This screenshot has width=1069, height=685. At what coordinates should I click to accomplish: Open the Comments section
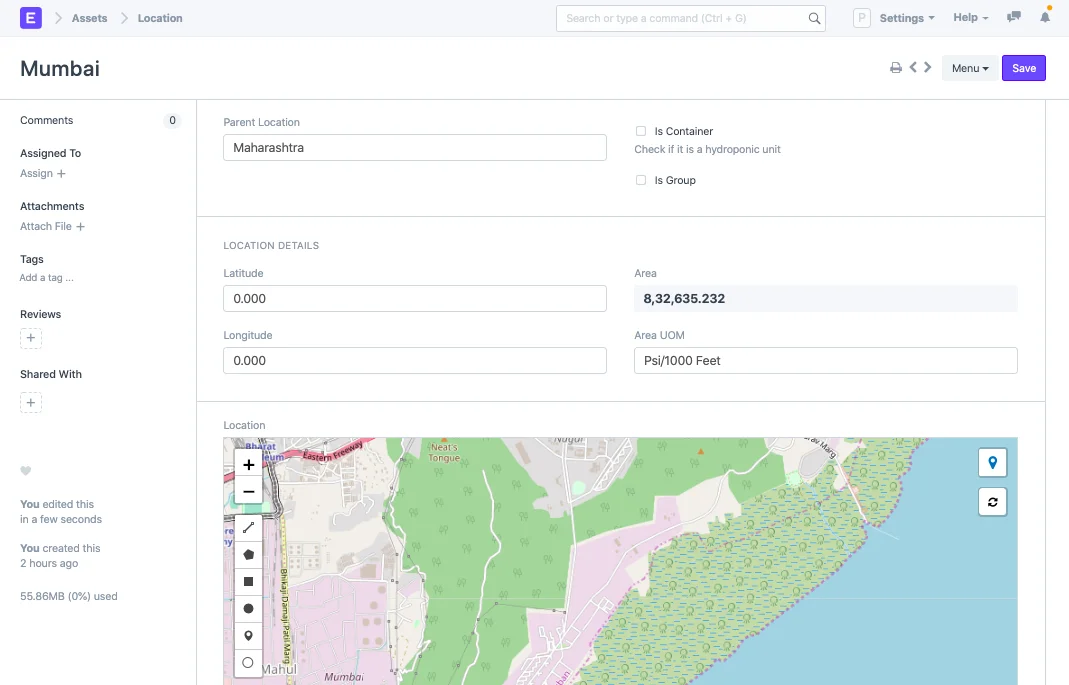tap(46, 120)
